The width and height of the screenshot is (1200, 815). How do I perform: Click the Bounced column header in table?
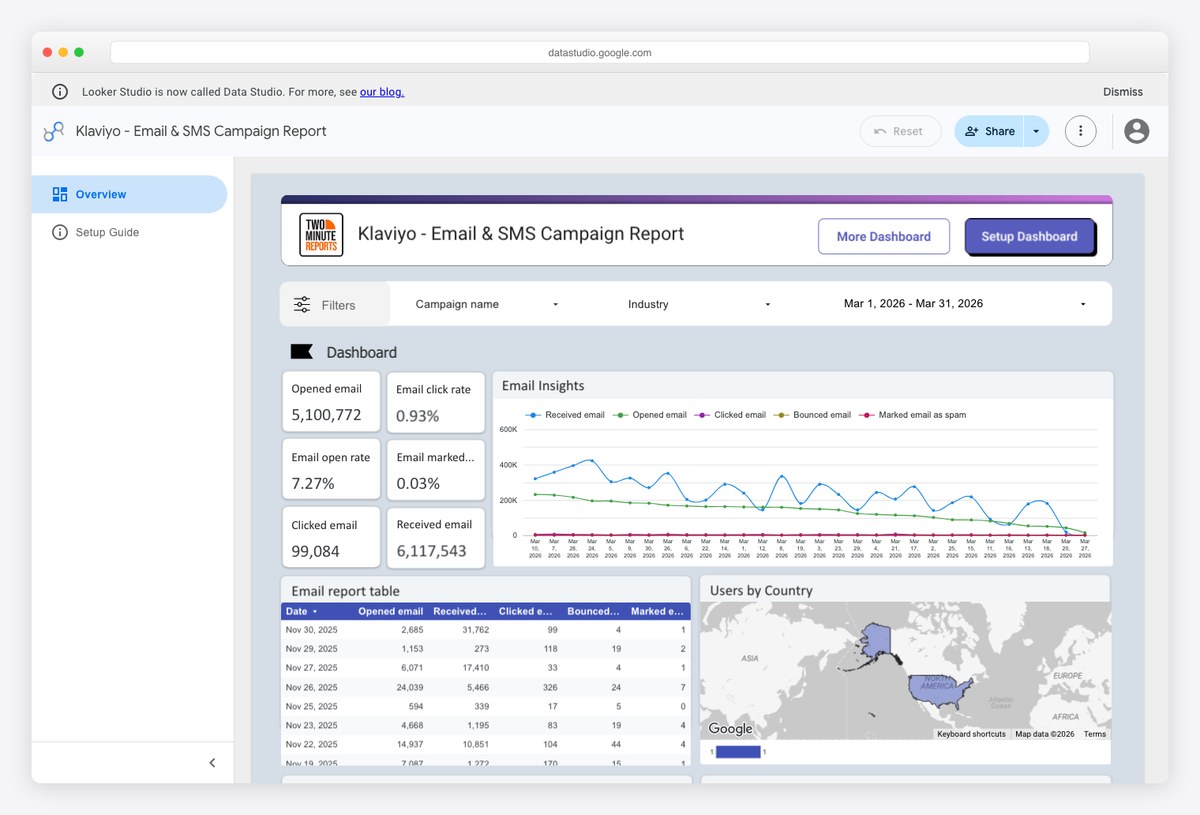(x=594, y=611)
